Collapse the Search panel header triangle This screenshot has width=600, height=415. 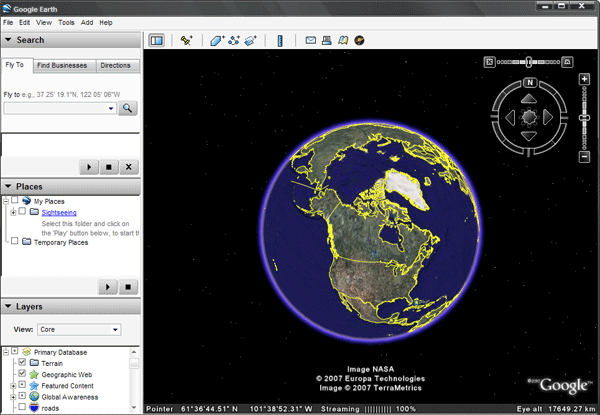8,39
